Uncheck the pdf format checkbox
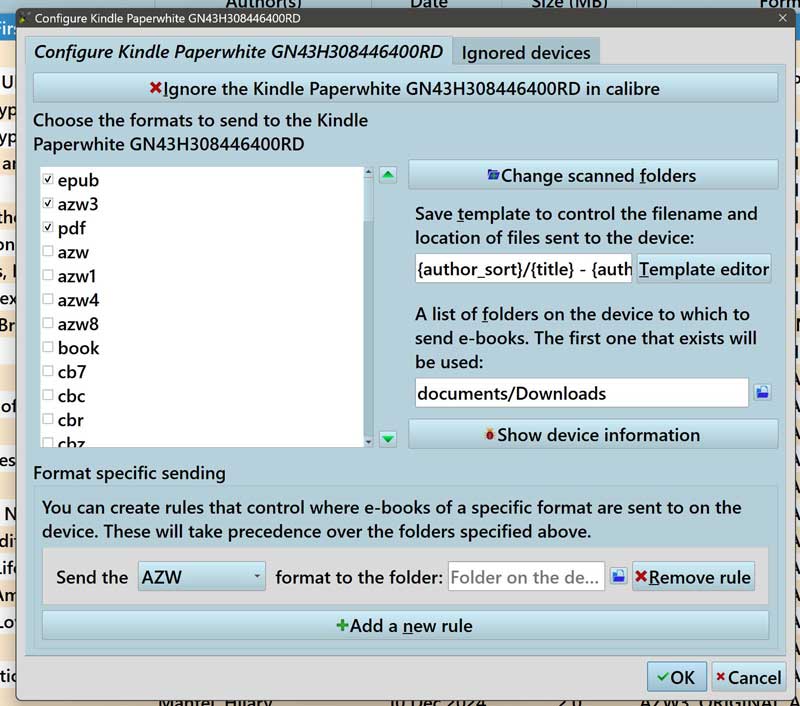Image resolution: width=800 pixels, height=706 pixels. coord(48,227)
